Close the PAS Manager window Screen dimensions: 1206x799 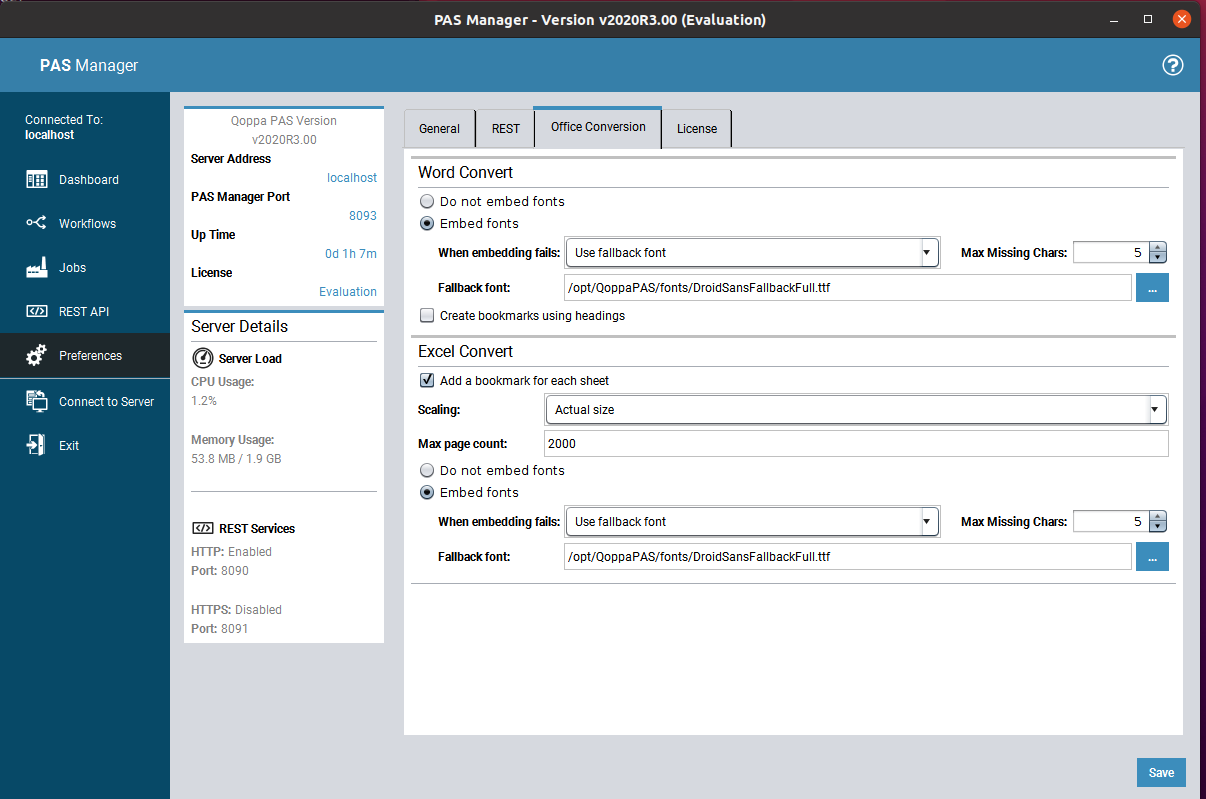(1182, 19)
